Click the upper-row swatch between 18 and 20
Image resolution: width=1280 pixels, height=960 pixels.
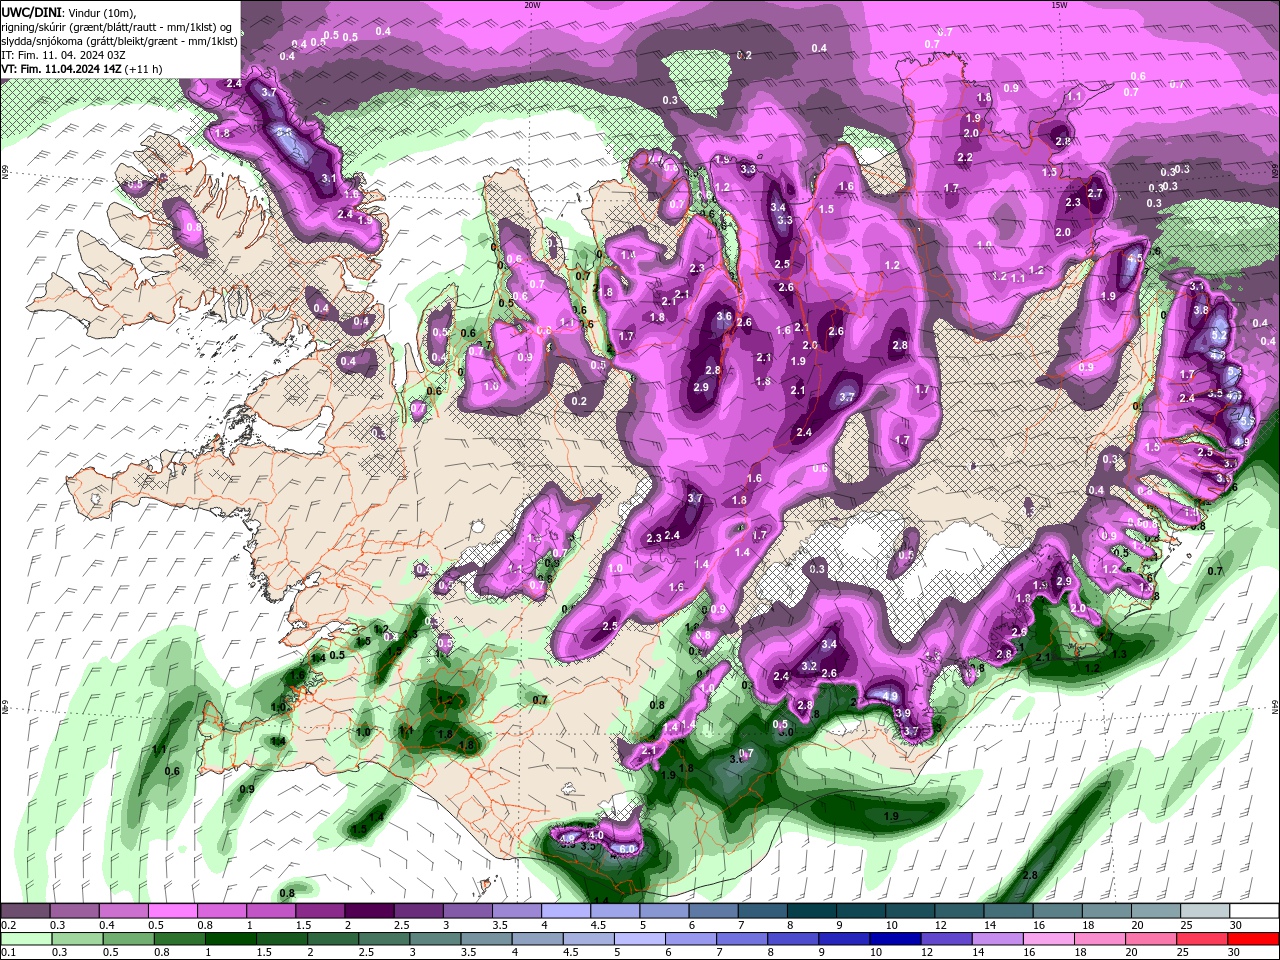1106,911
